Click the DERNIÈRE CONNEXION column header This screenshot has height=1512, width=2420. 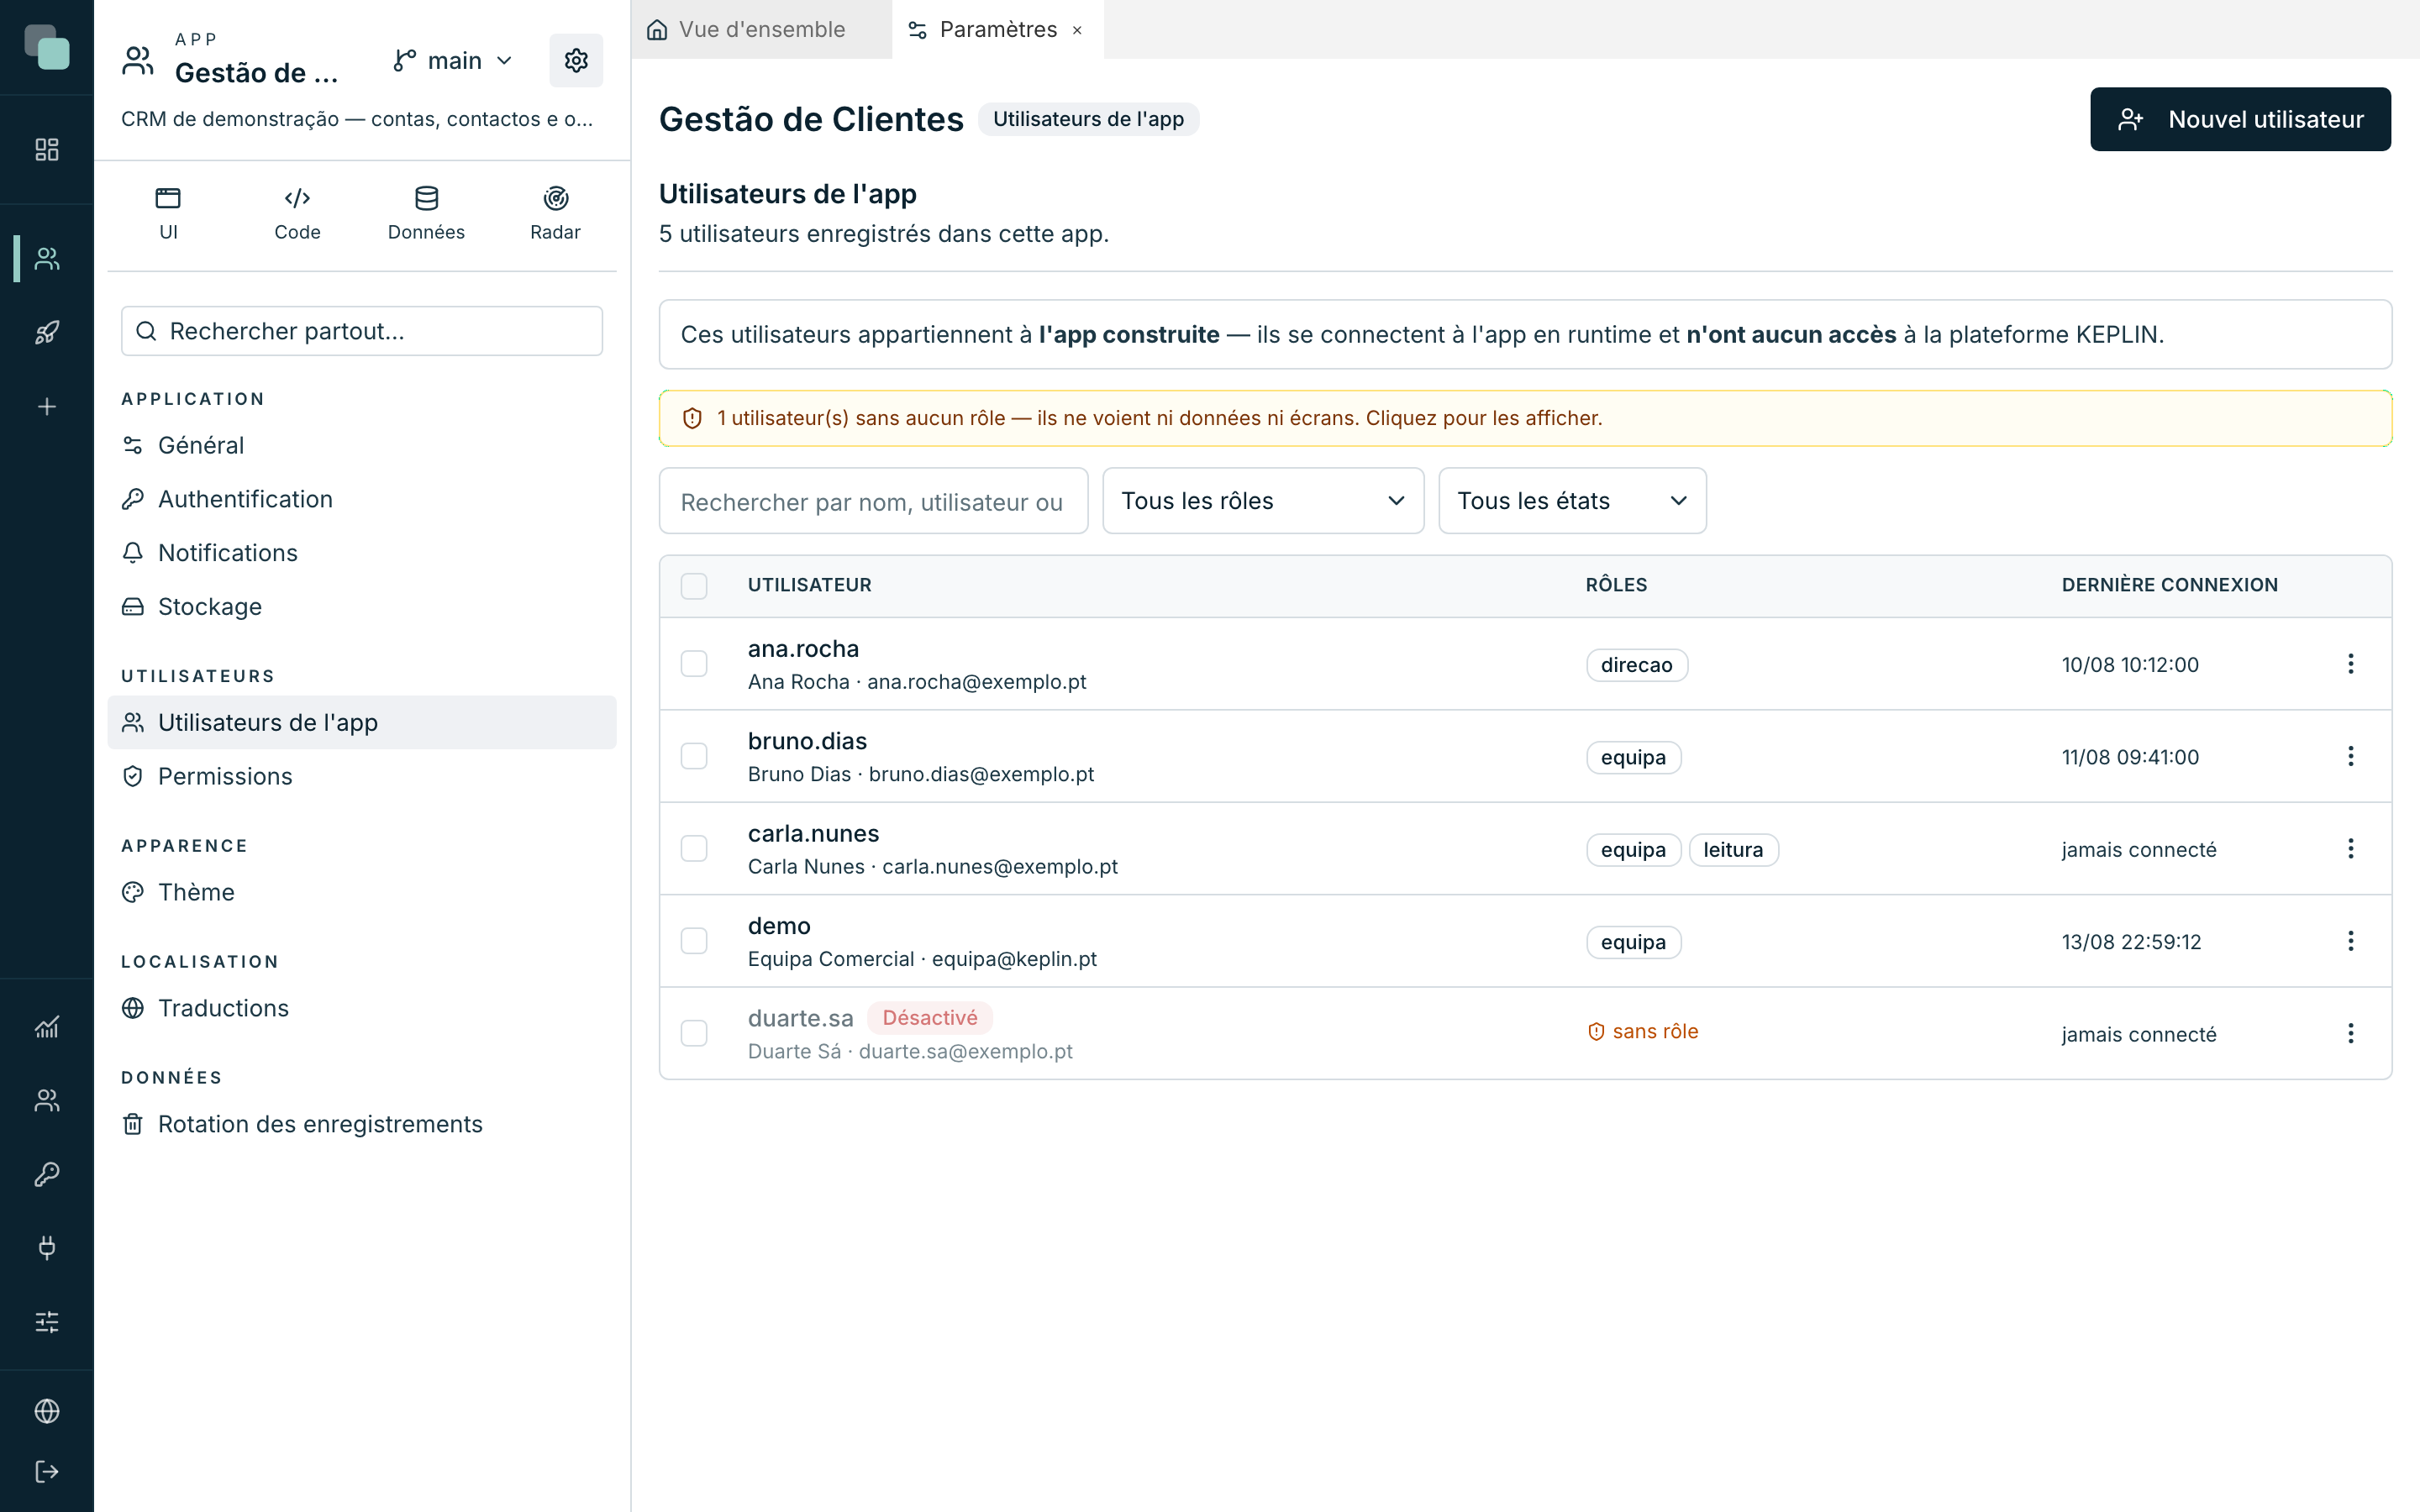coord(2169,585)
